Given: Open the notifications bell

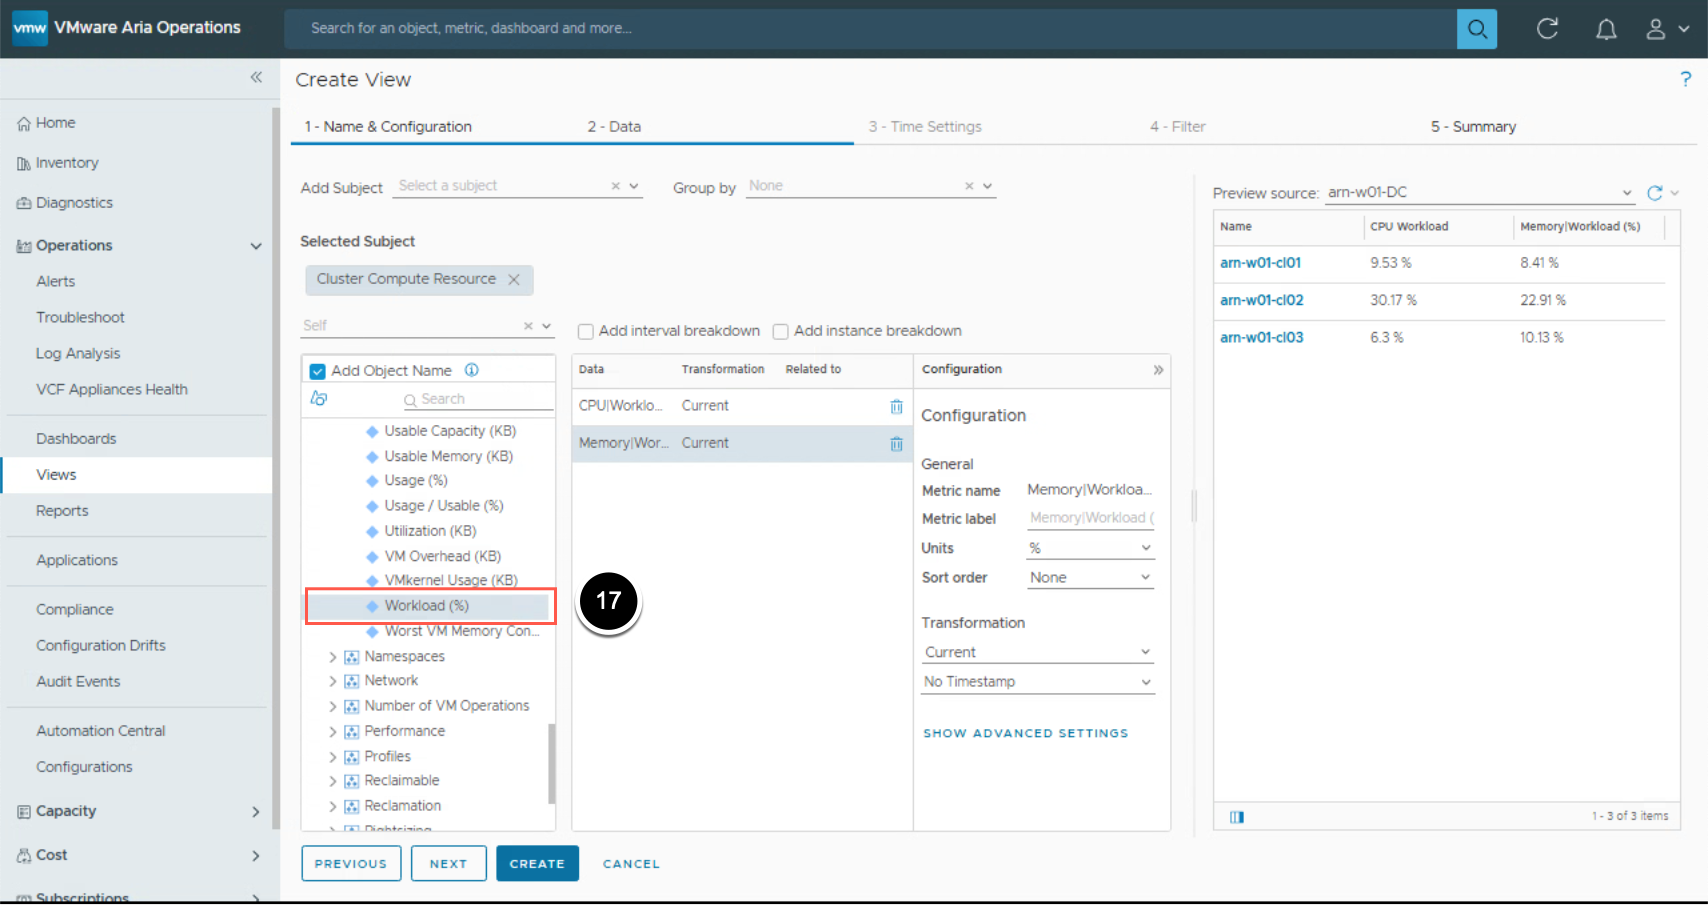Looking at the screenshot, I should [x=1605, y=29].
